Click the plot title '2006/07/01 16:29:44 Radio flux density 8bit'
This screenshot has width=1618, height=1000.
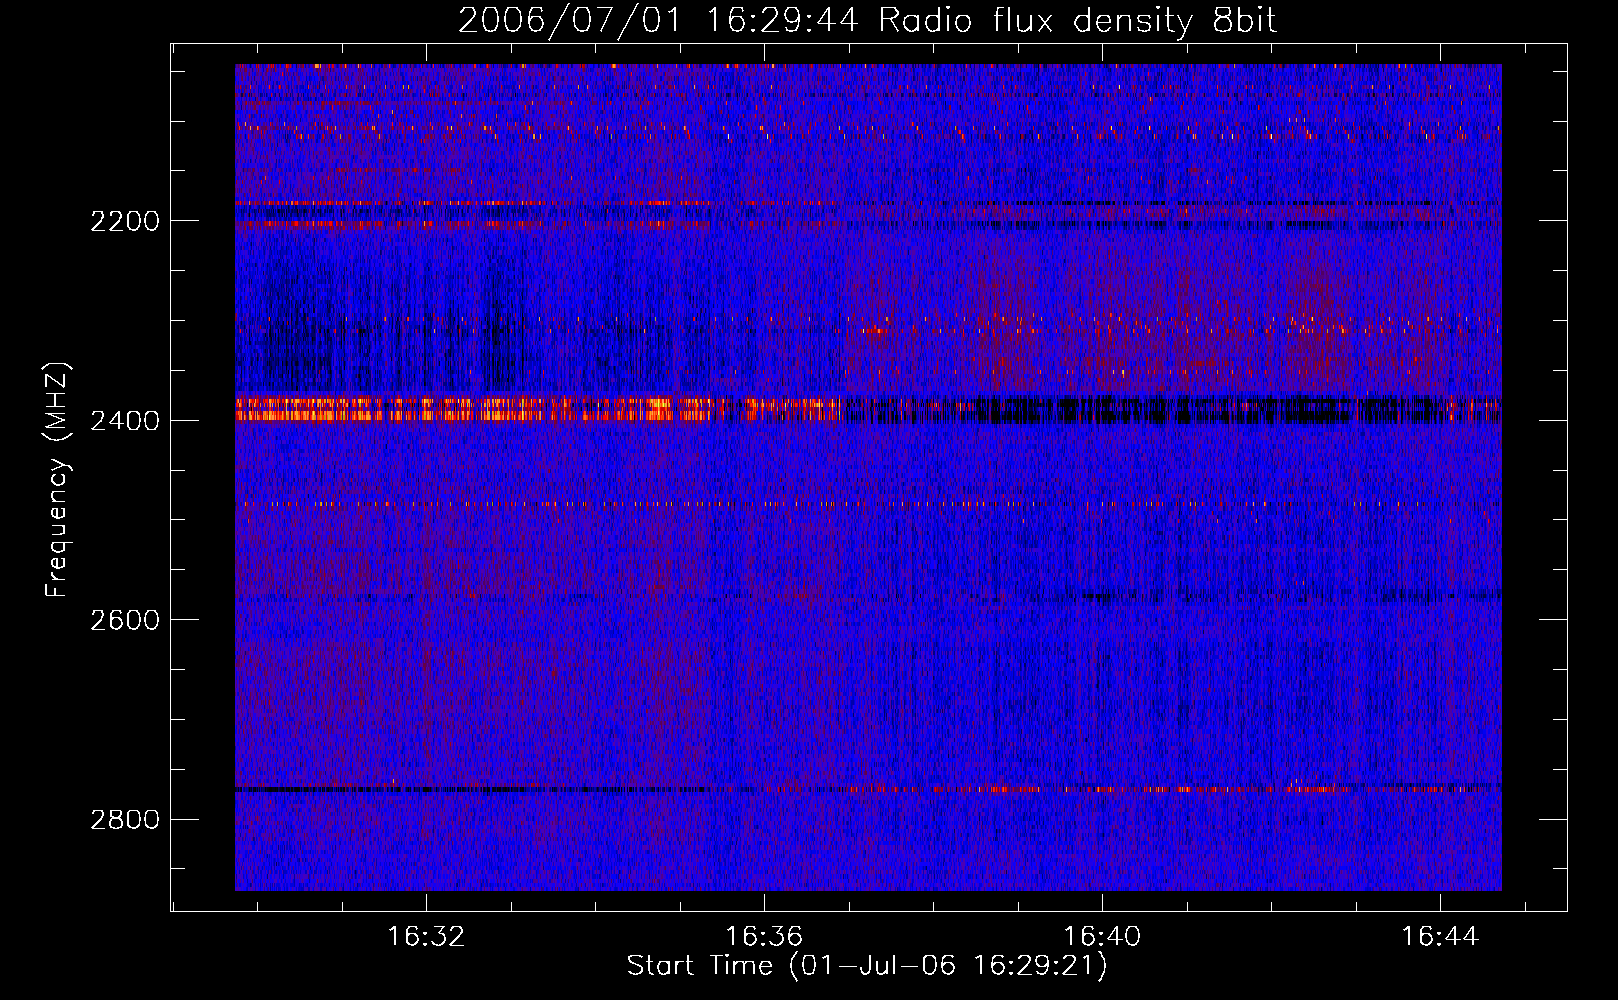pos(867,21)
